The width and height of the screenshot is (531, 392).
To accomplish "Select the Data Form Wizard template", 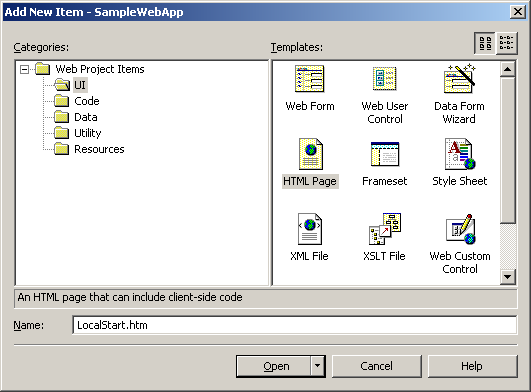I will pos(459,78).
